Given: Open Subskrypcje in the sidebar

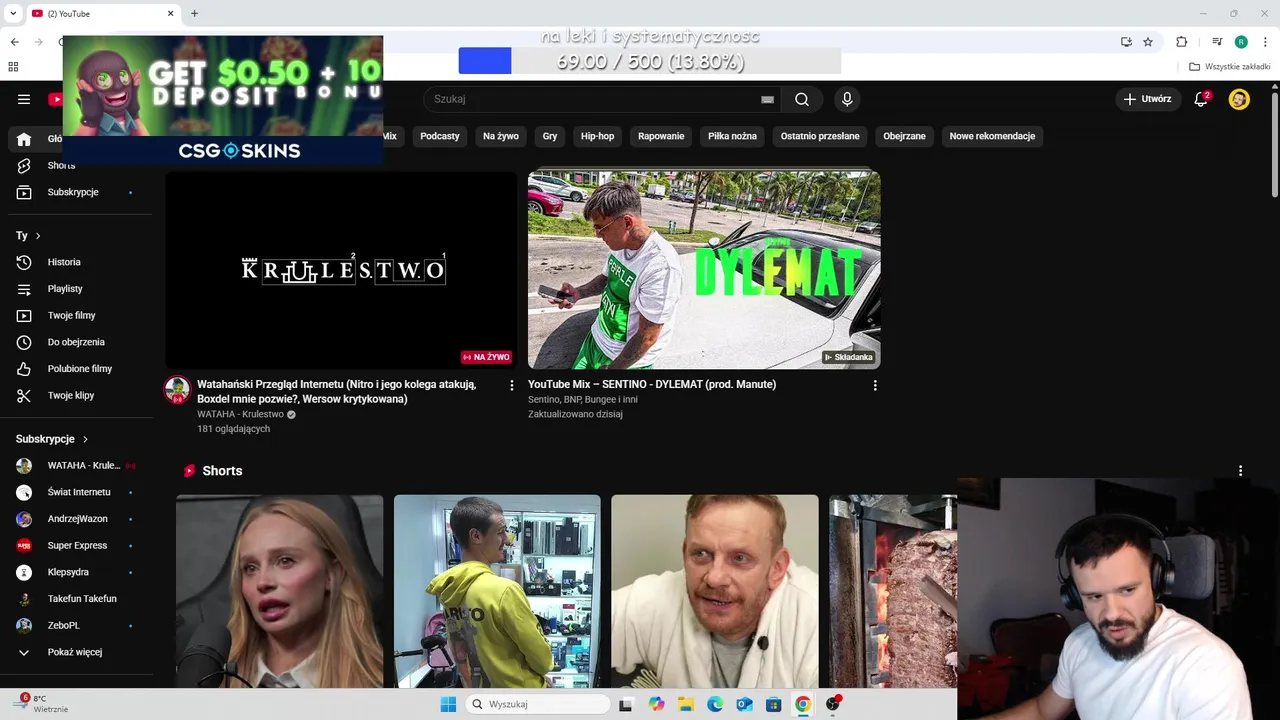Looking at the screenshot, I should 80,192.
